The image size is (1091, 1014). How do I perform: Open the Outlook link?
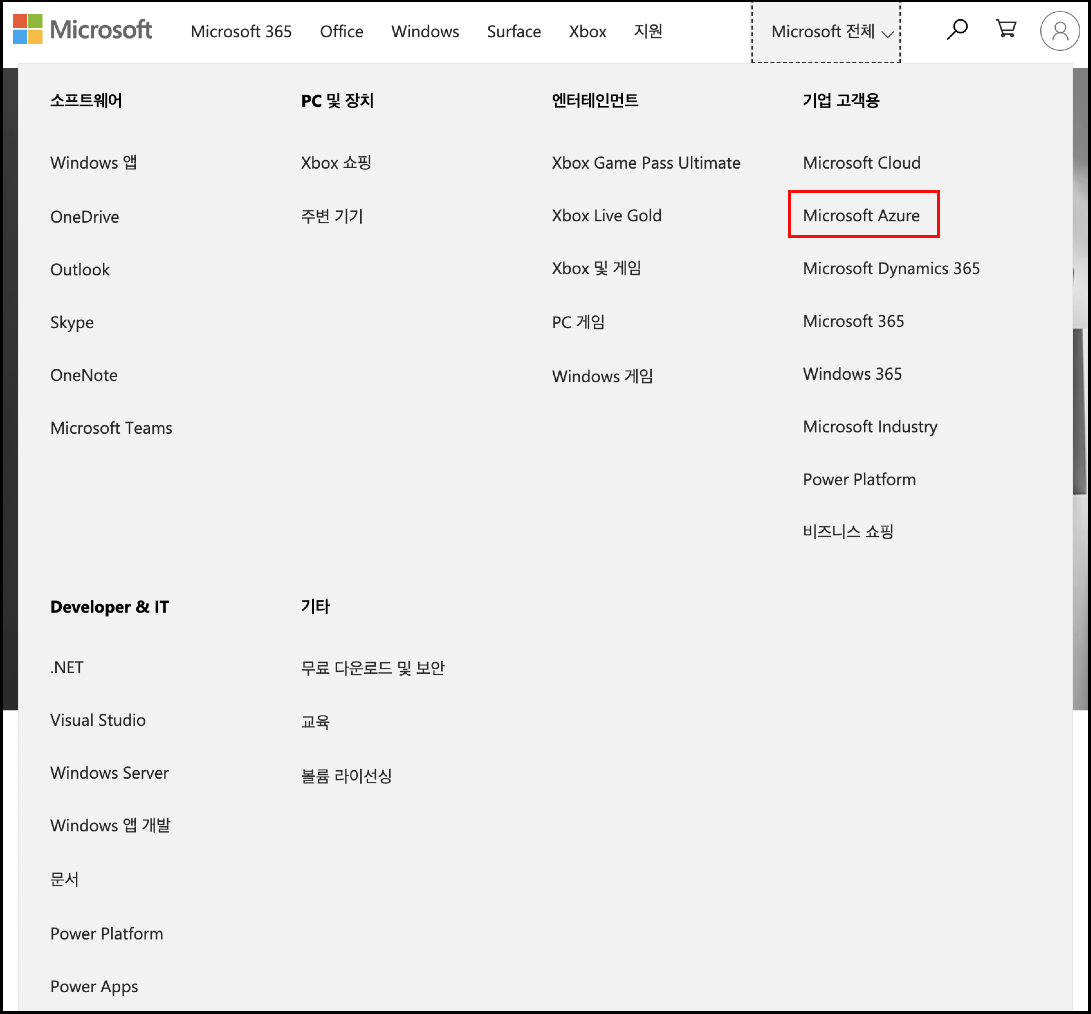pyautogui.click(x=79, y=269)
